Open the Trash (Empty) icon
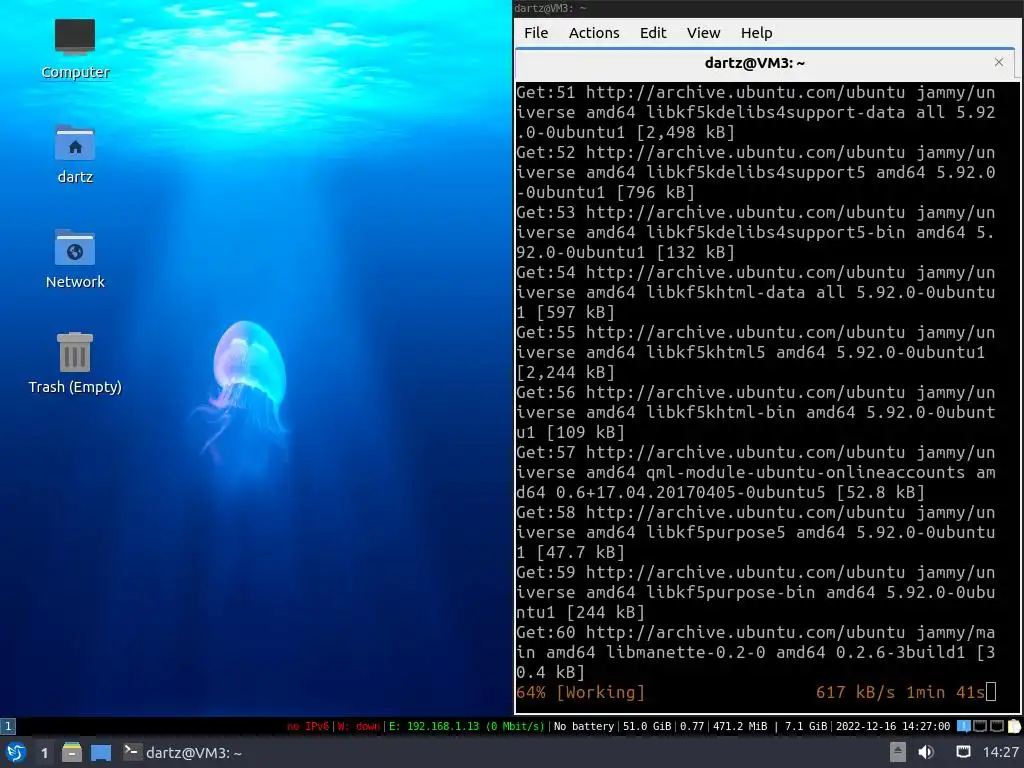1024x768 pixels. pos(75,363)
